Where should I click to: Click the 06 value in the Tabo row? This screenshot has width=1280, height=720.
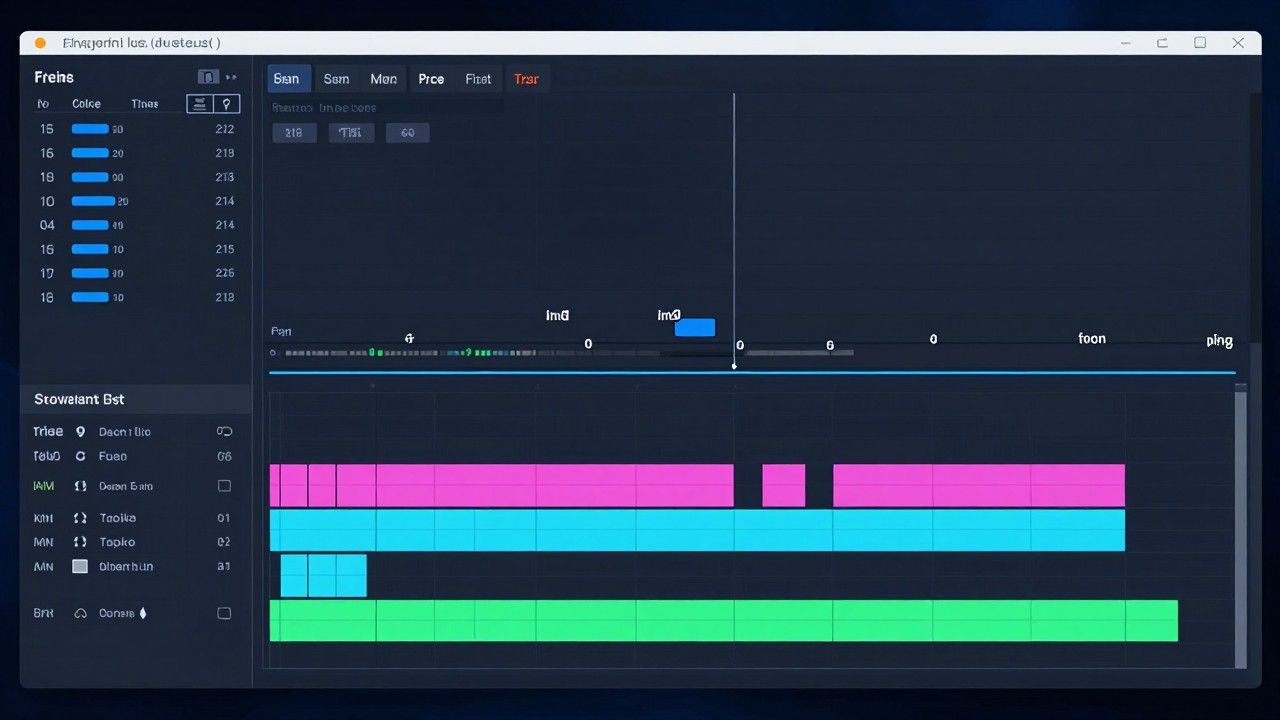224,456
